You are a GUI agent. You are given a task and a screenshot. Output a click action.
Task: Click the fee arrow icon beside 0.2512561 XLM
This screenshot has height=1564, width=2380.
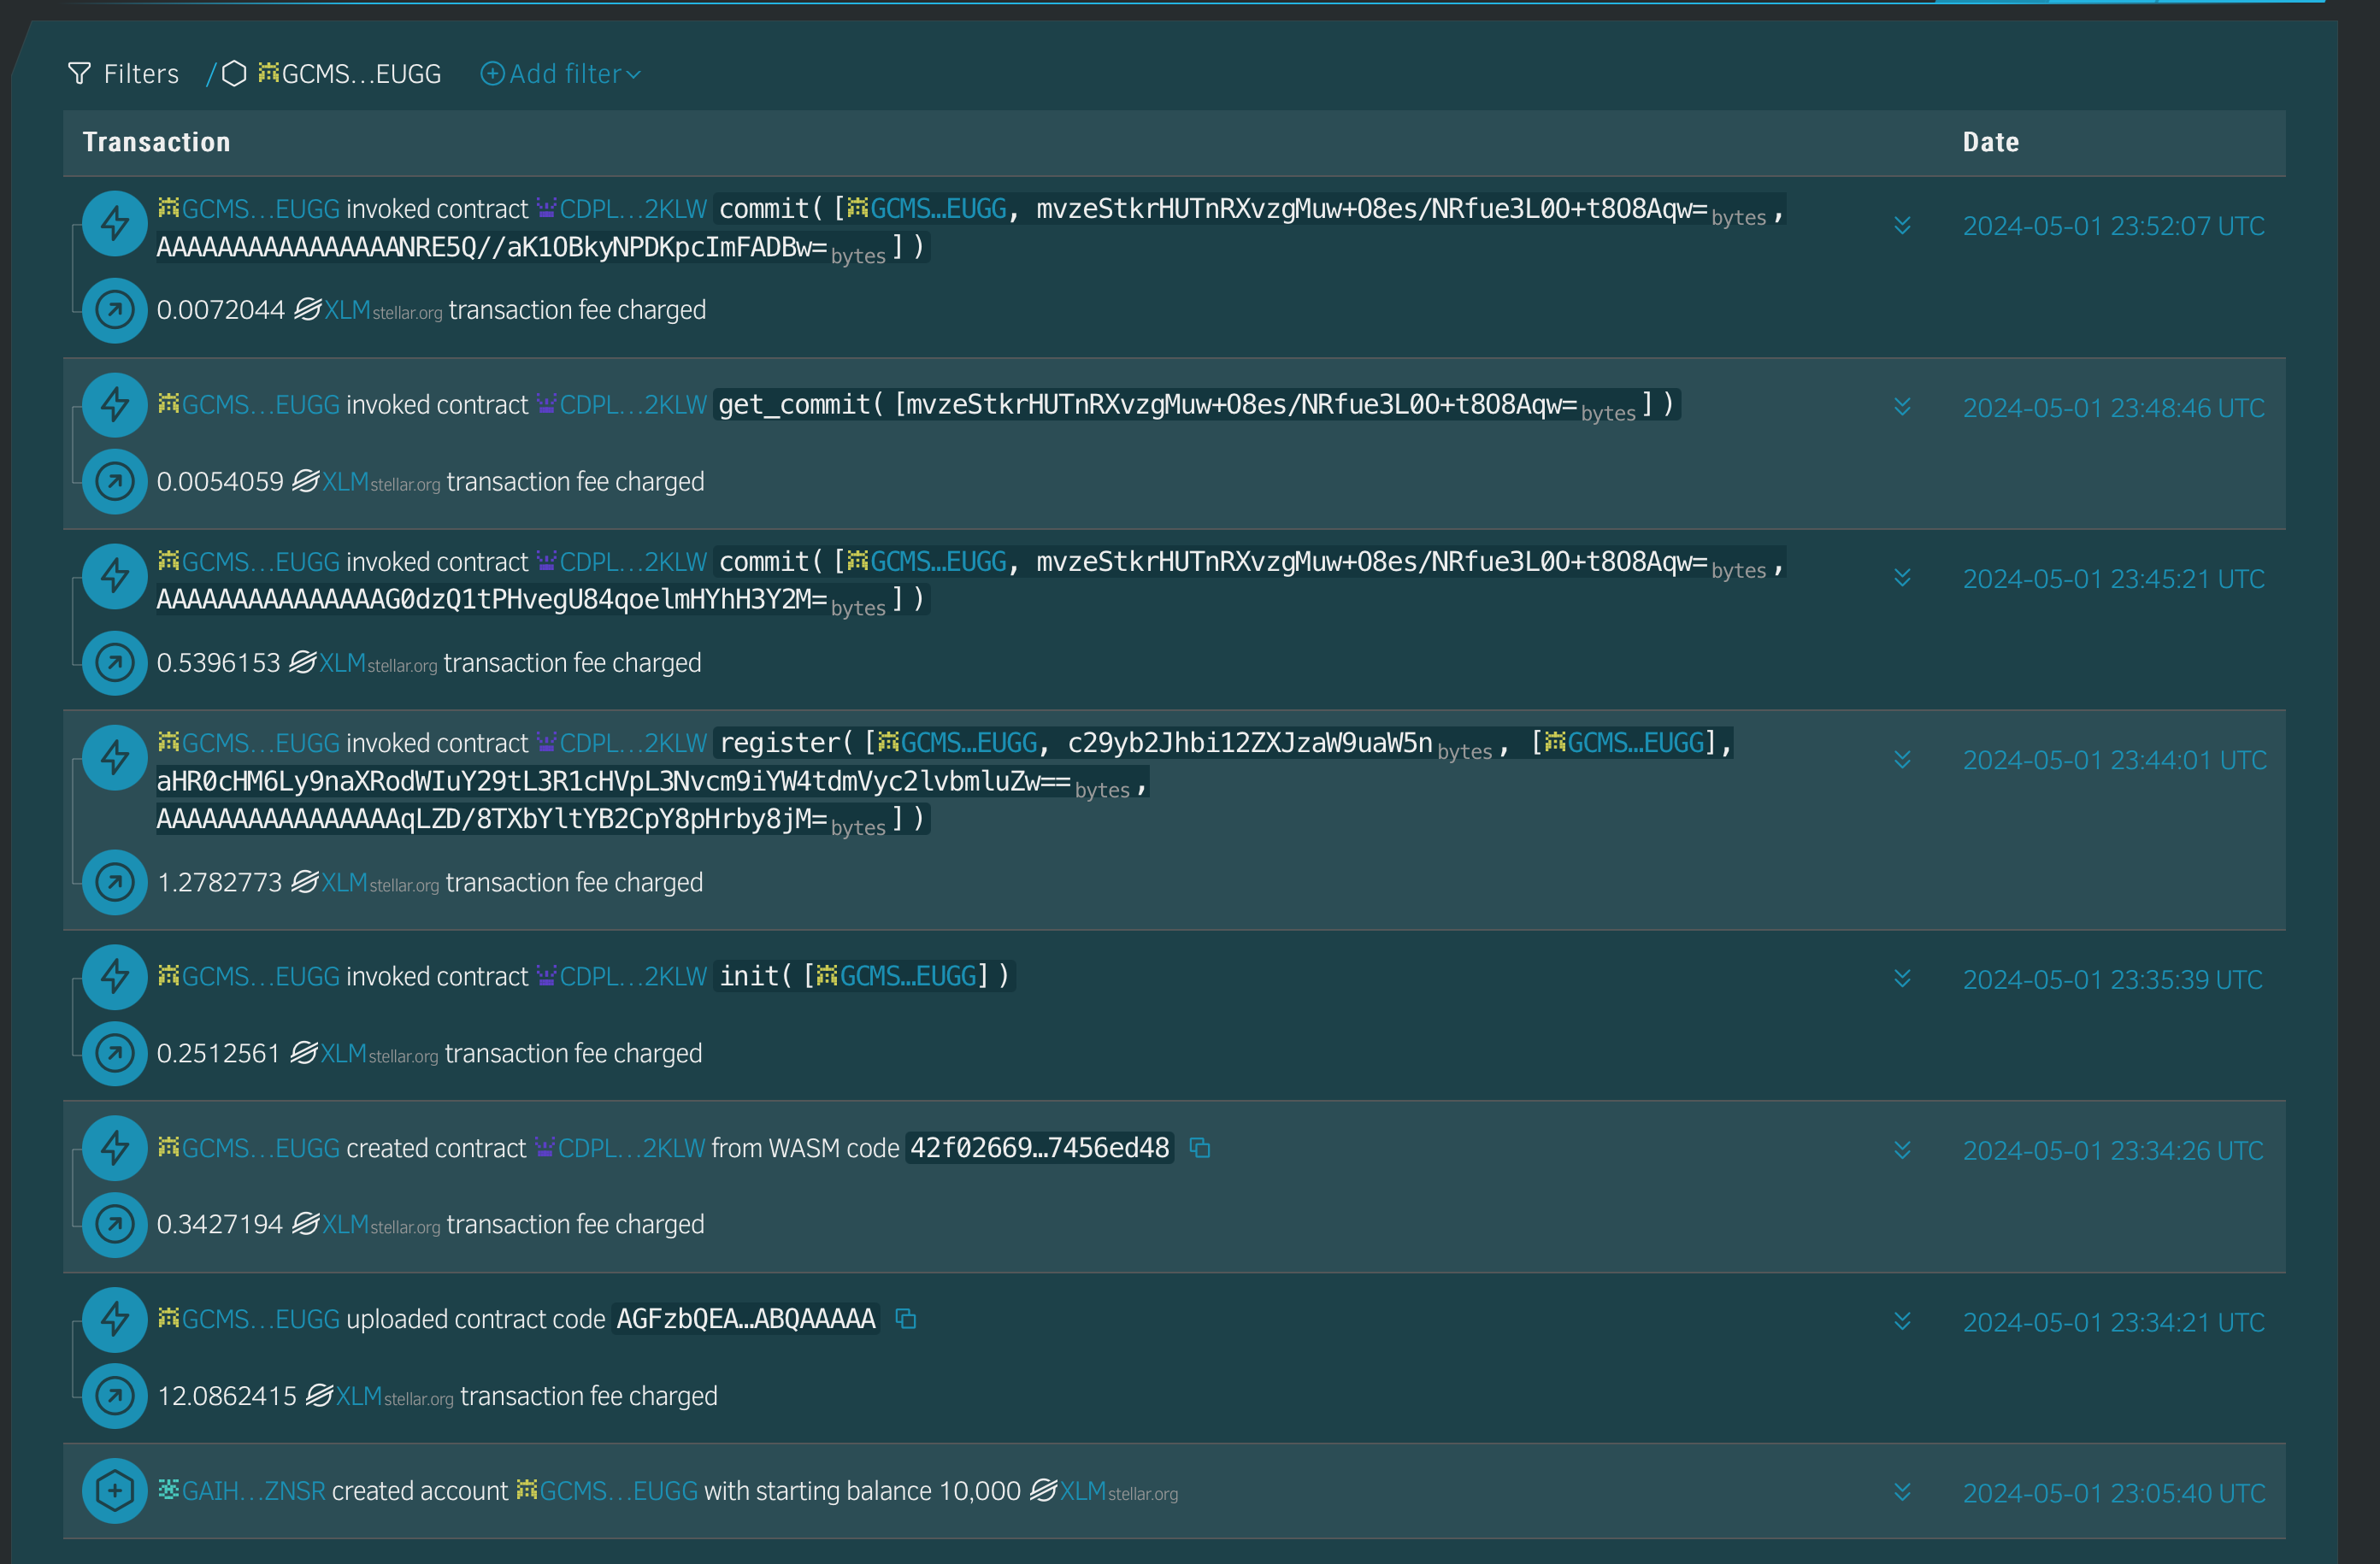tap(115, 1053)
